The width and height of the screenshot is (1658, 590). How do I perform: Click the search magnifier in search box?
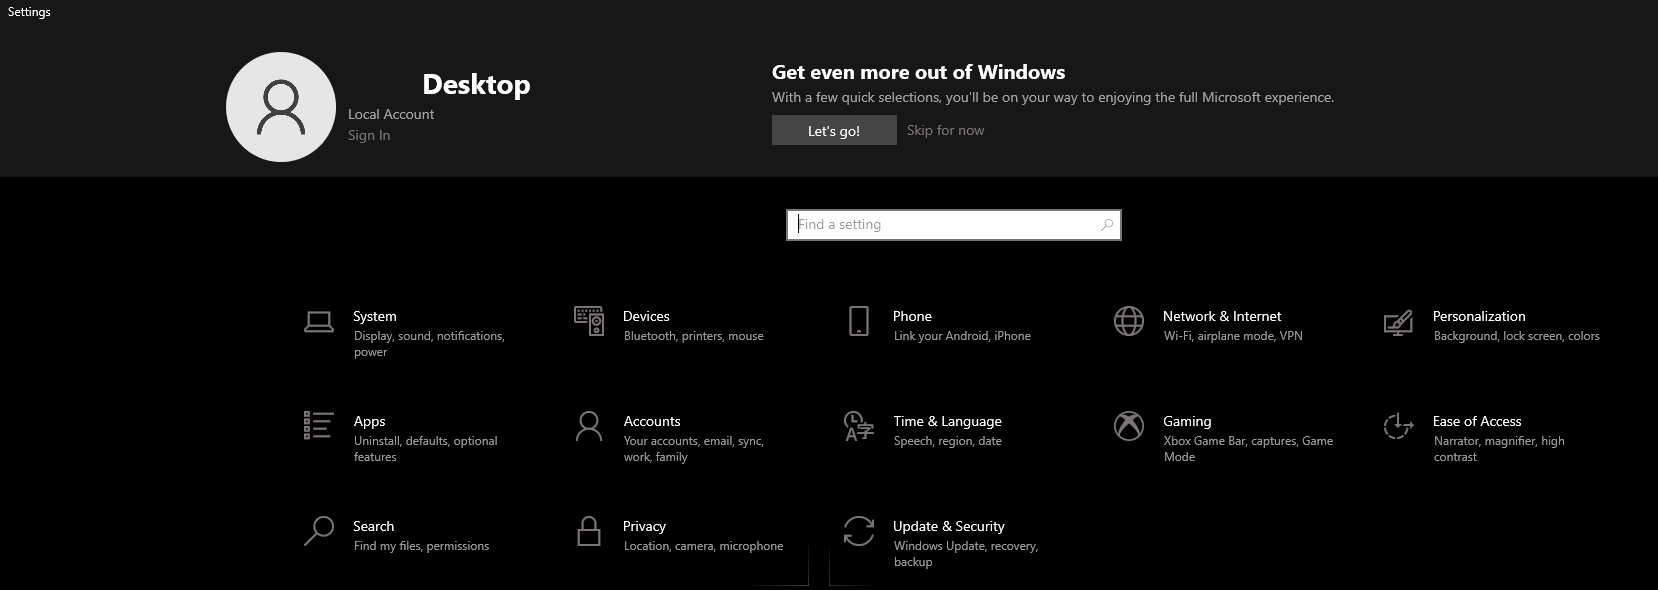point(1106,225)
